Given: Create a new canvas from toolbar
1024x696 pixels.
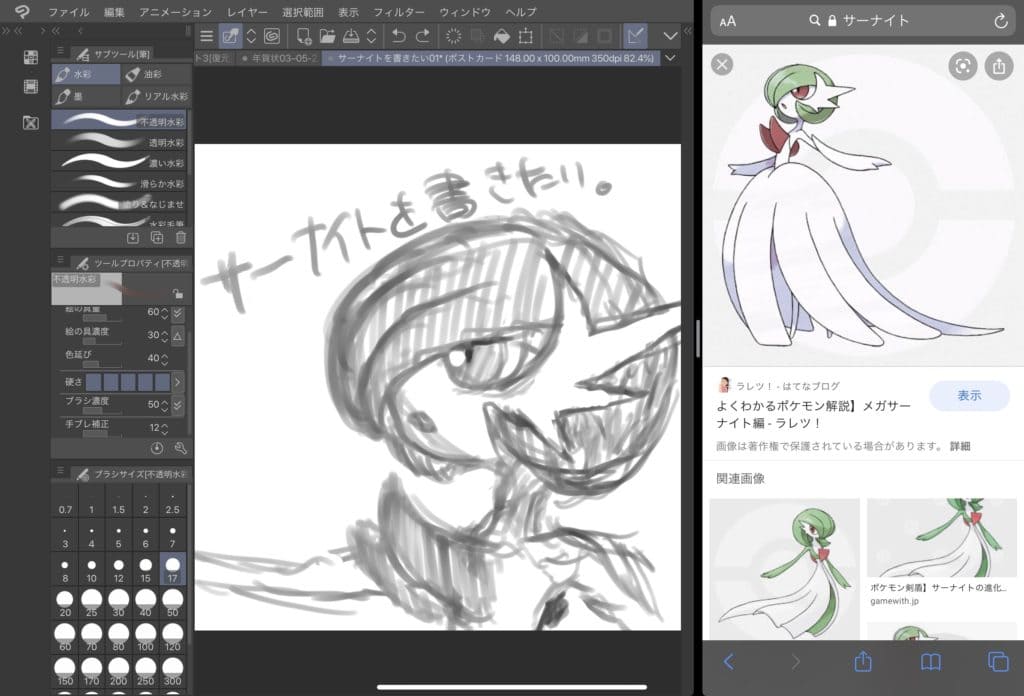Looking at the screenshot, I should point(304,37).
